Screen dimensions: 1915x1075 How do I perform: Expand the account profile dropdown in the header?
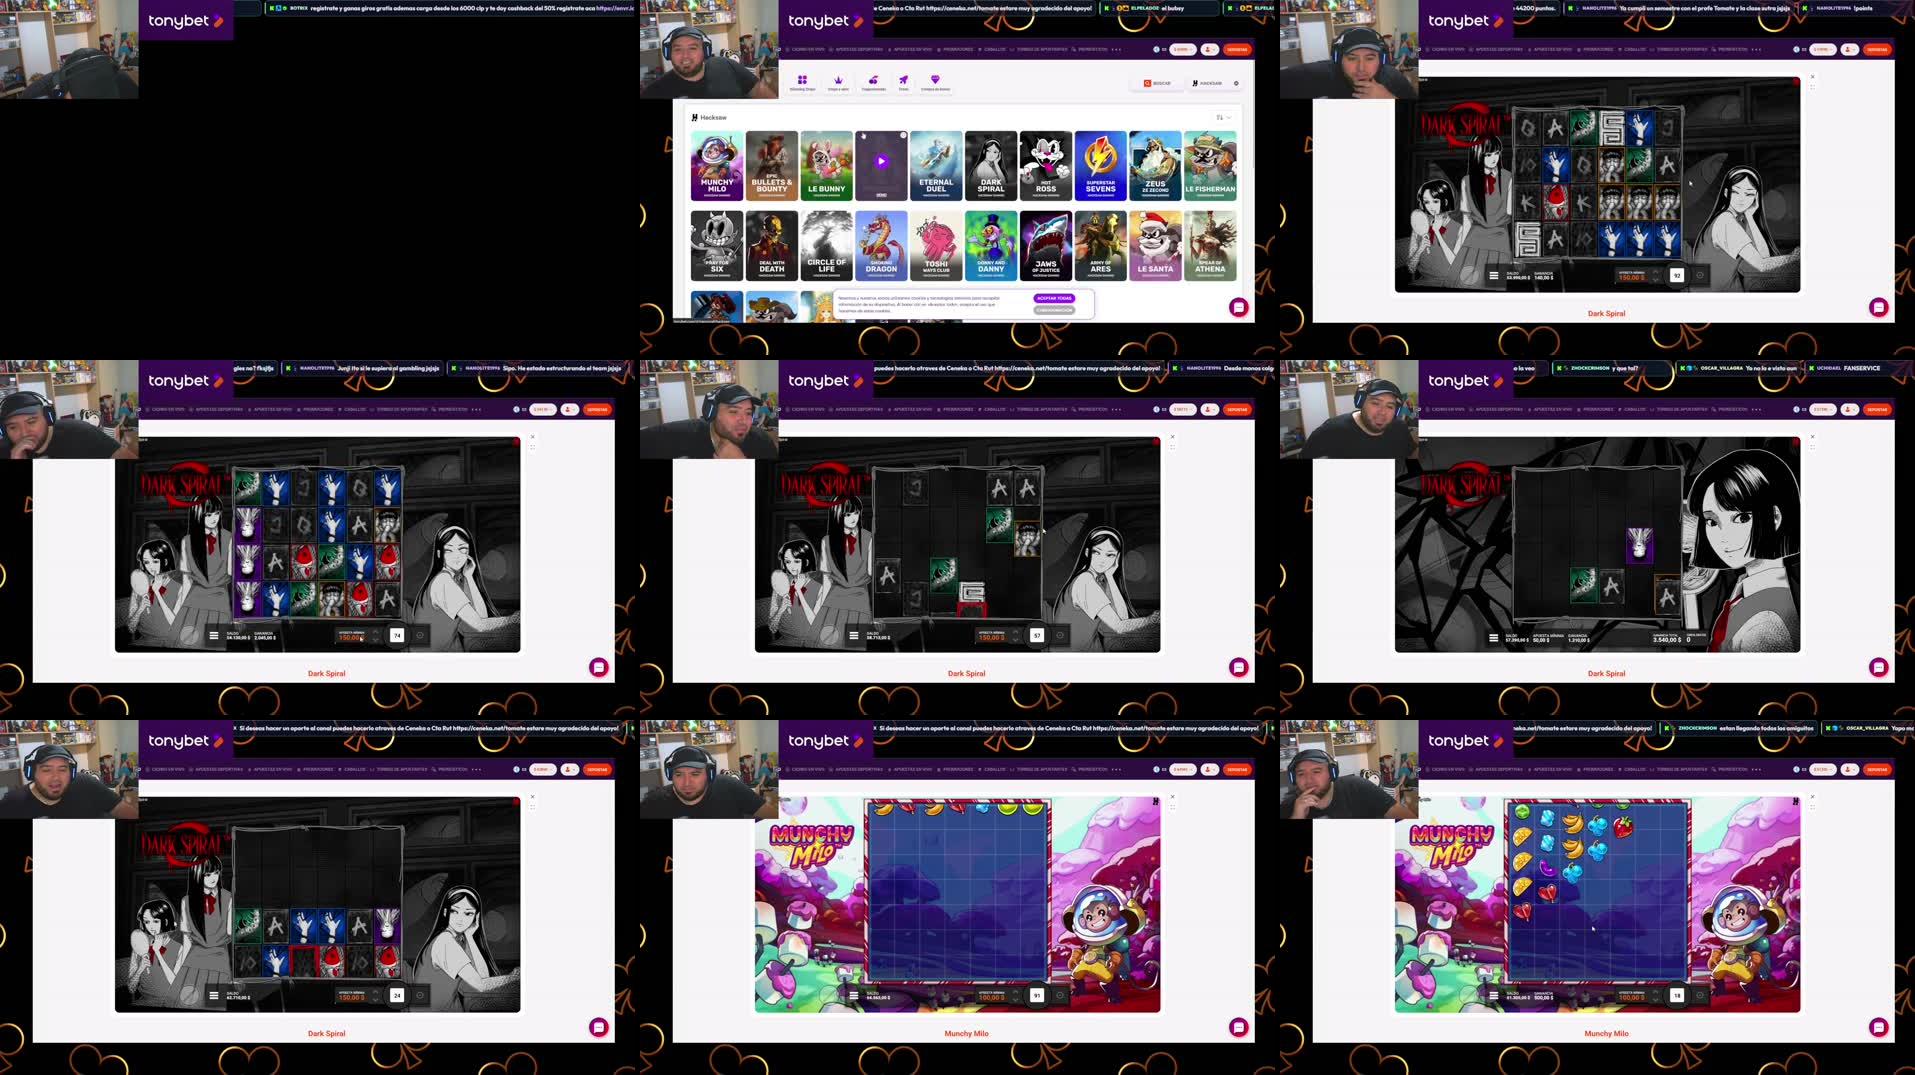[1208, 47]
